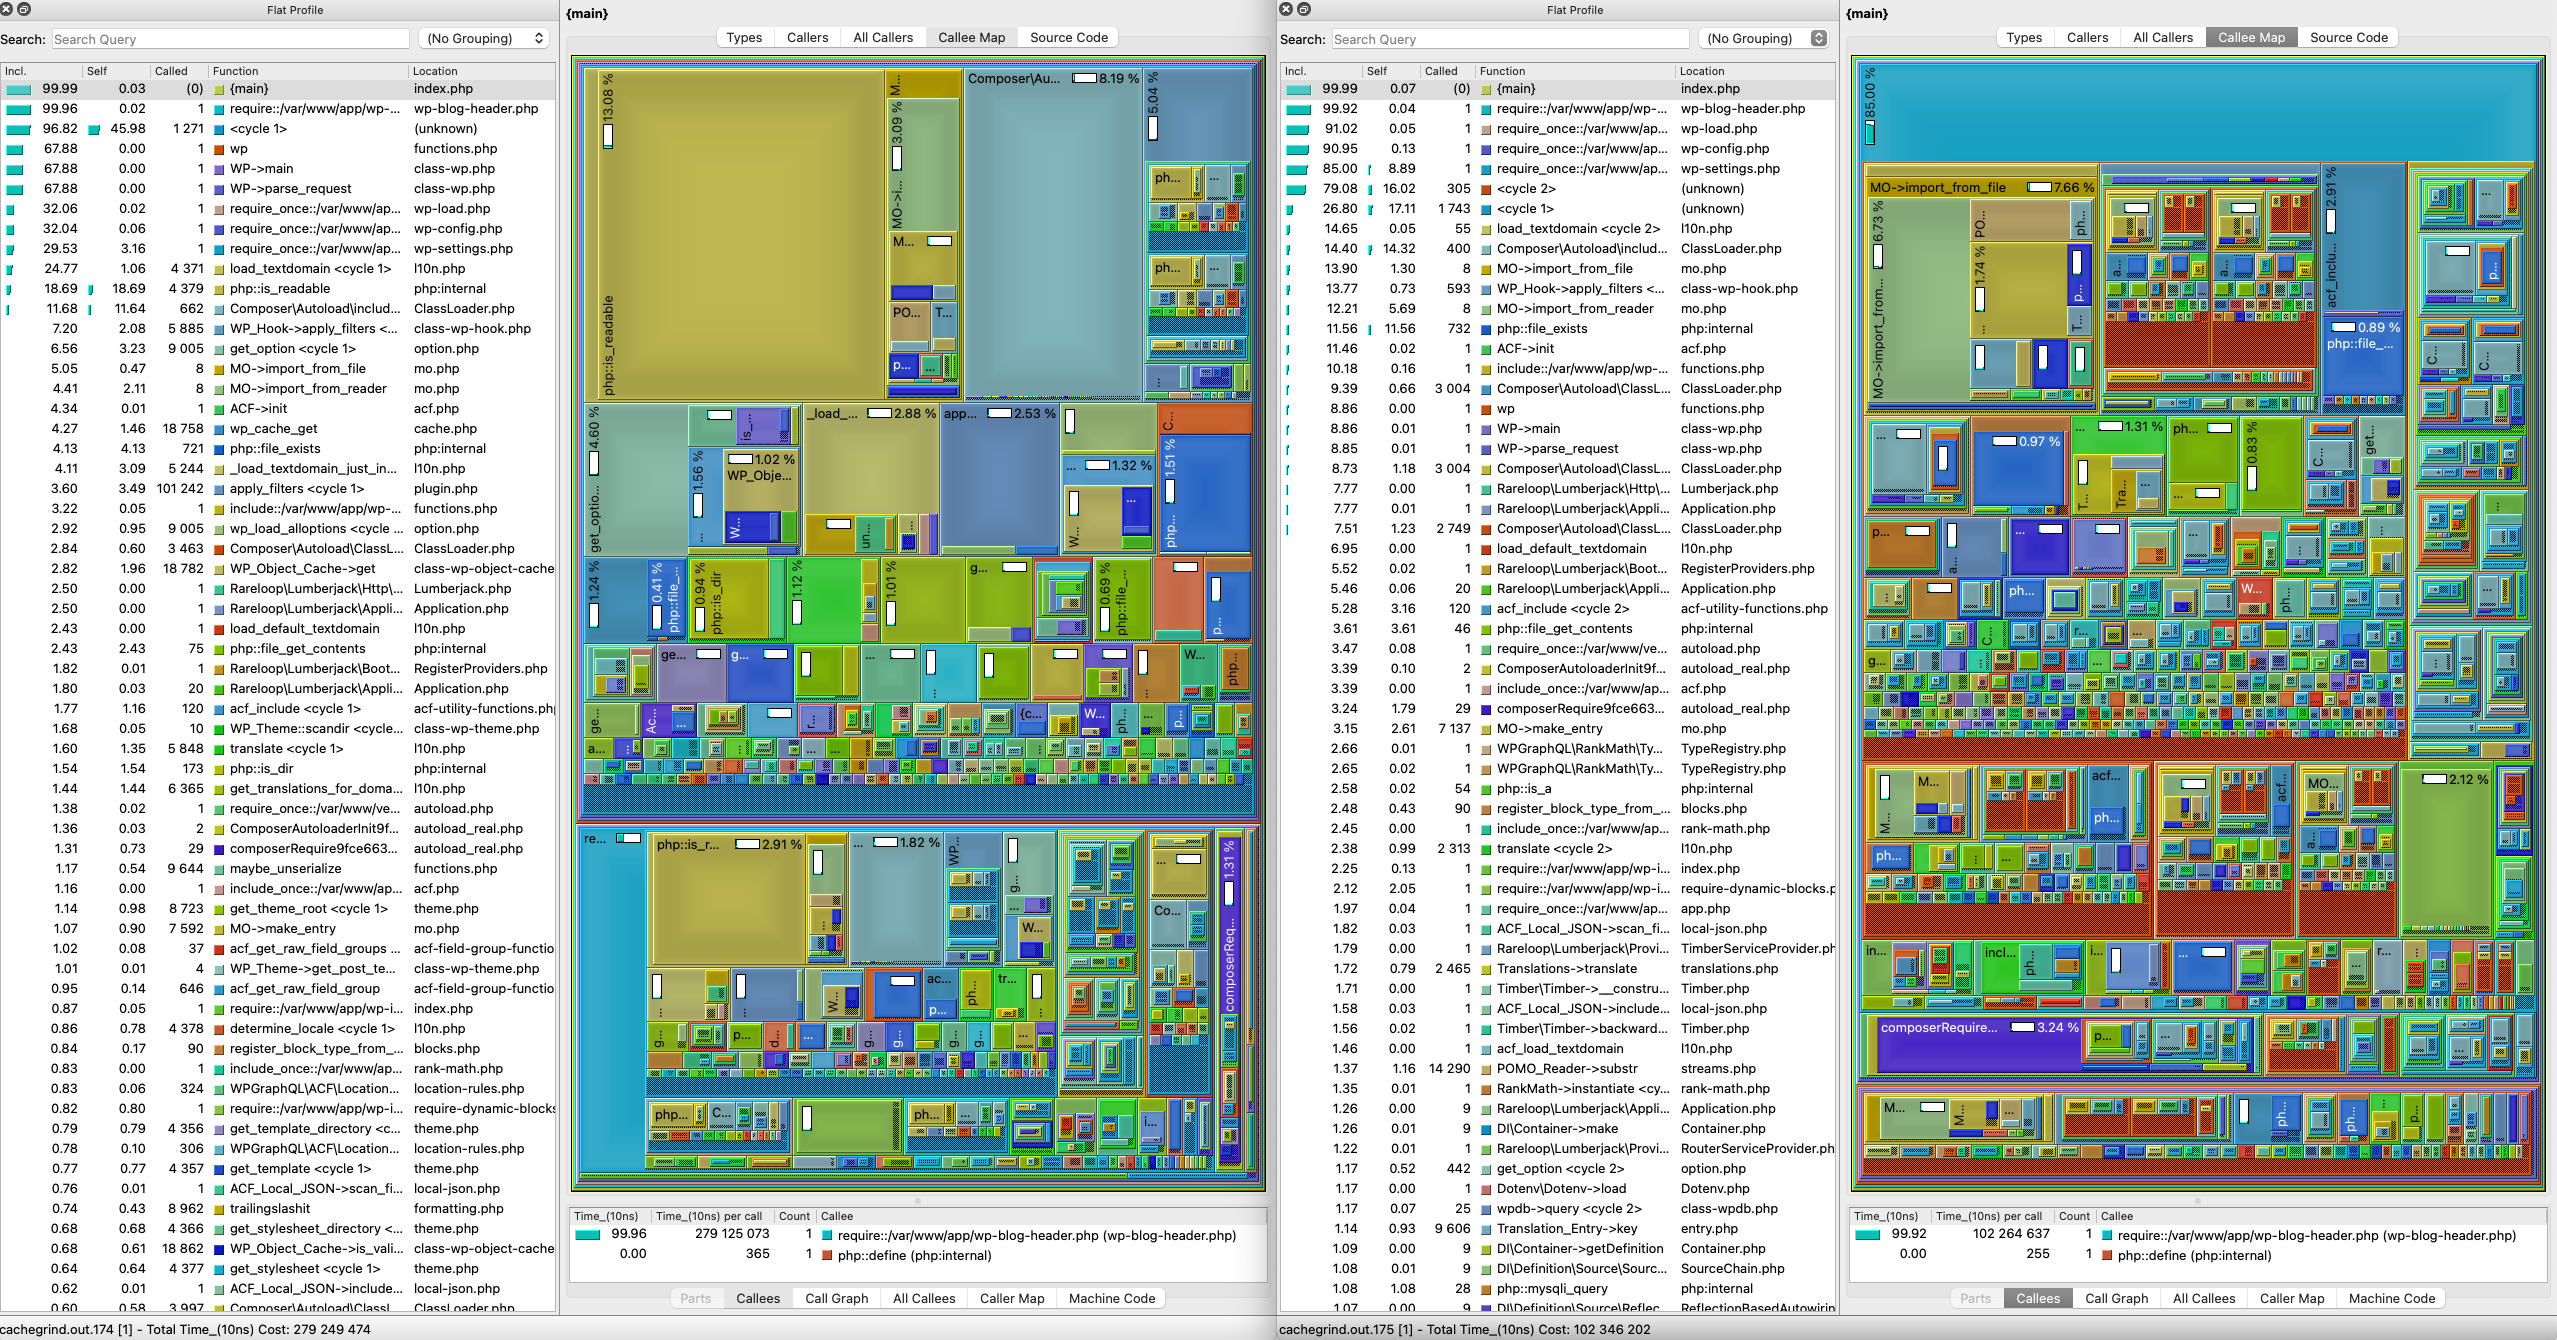Viewport: 2557px width, 1340px height.
Task: Select MO->import_from_file row in right function list
Action: tap(1564, 269)
